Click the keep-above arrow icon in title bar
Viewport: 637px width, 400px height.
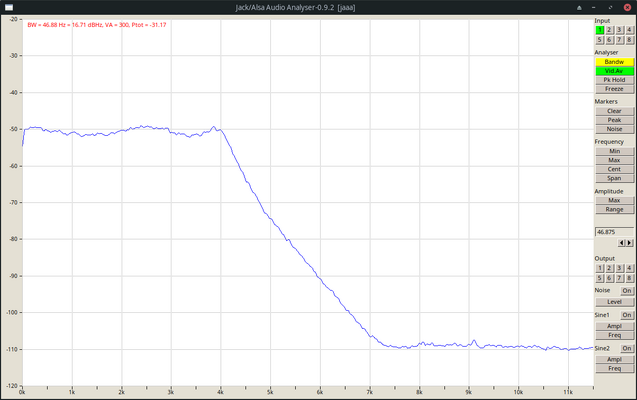579,8
